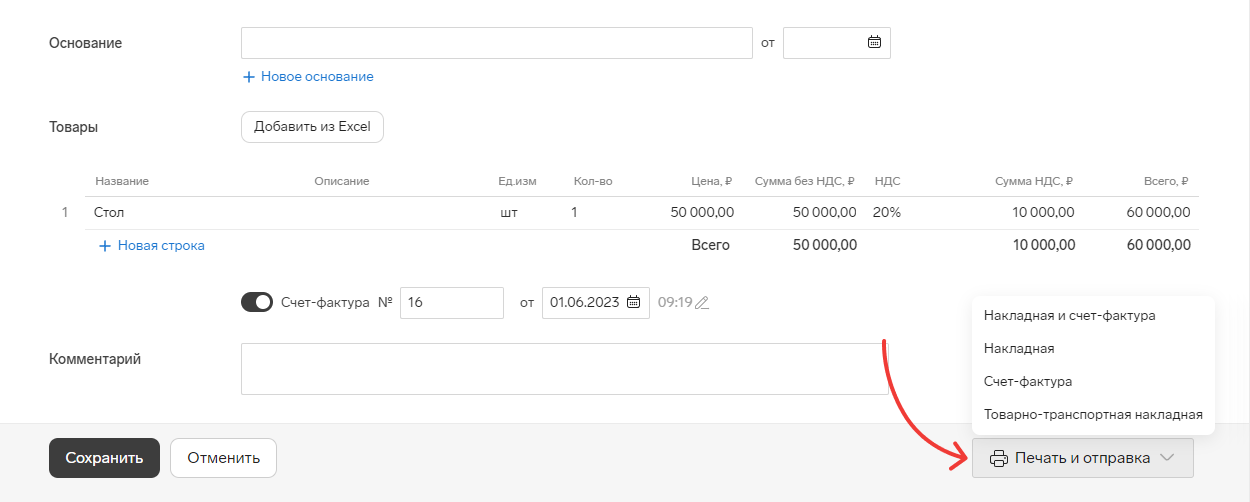Viewport: 1250px width, 502px height.
Task: Click the Сохранить button
Action: pos(104,458)
